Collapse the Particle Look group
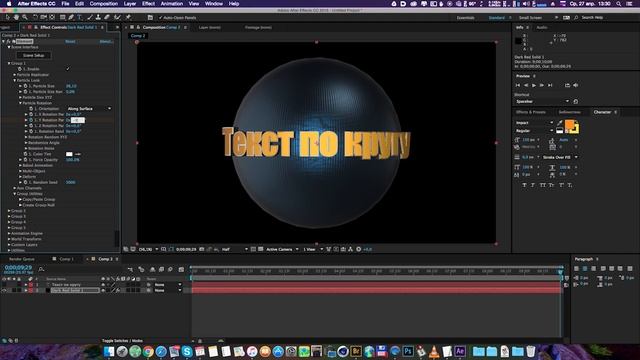Screen dimensions: 640x360 pyautogui.click(x=15, y=80)
